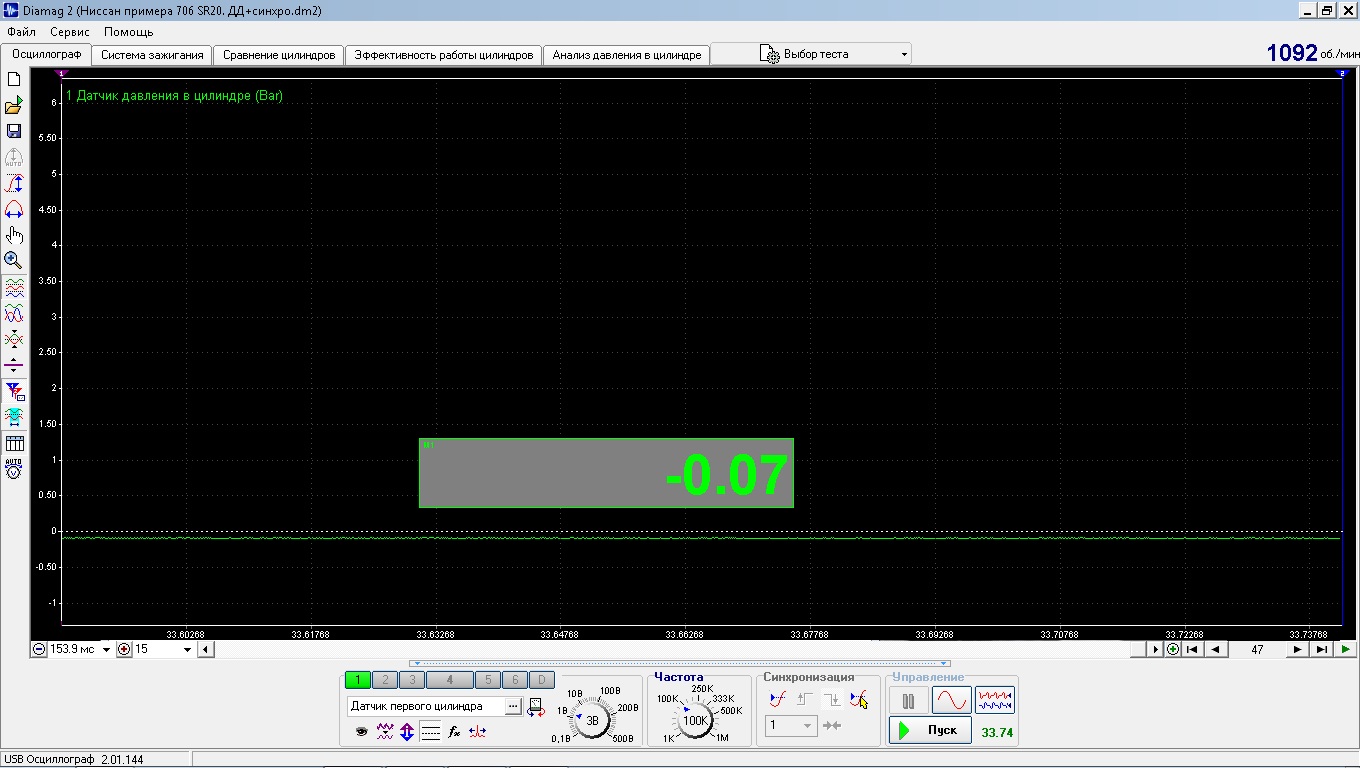This screenshot has height=768, width=1360.
Task: Adjust the 3В voltage range knob
Action: click(x=592, y=720)
